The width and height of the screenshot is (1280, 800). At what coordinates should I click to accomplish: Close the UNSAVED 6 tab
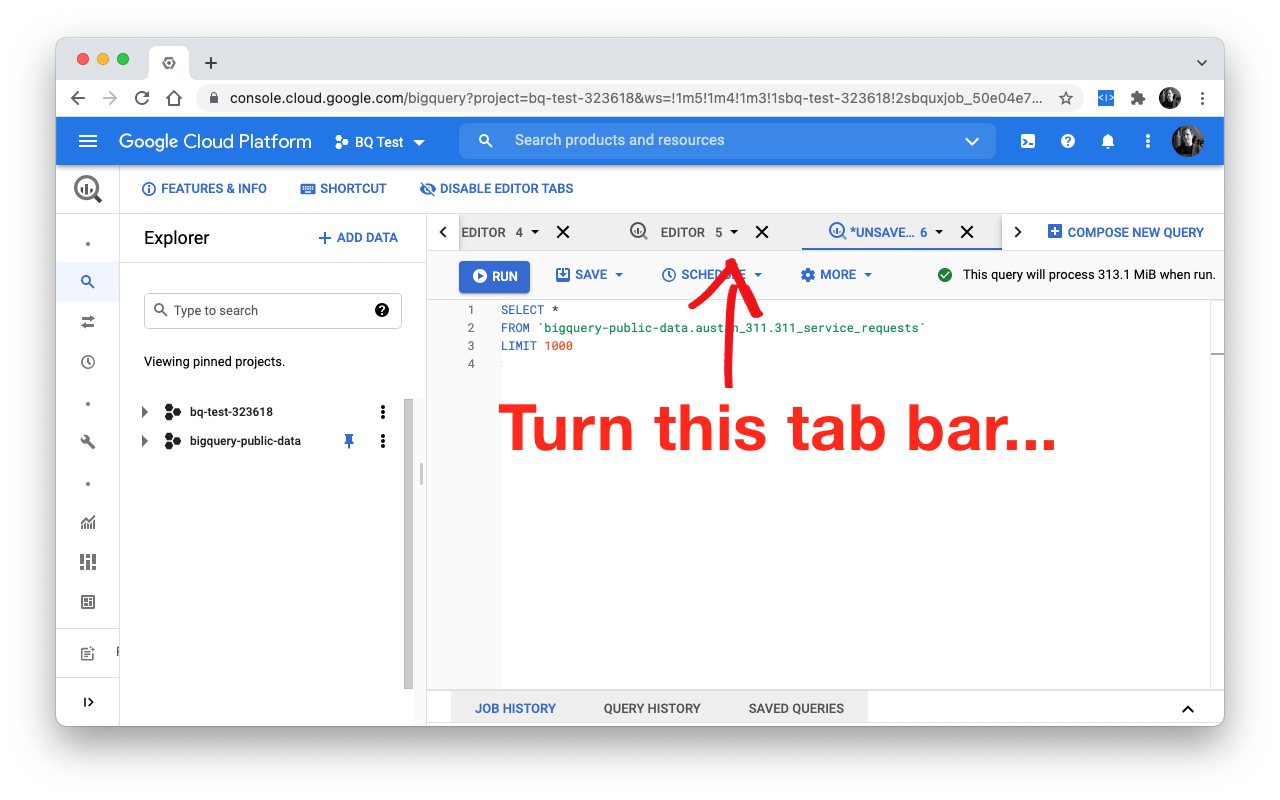click(967, 232)
